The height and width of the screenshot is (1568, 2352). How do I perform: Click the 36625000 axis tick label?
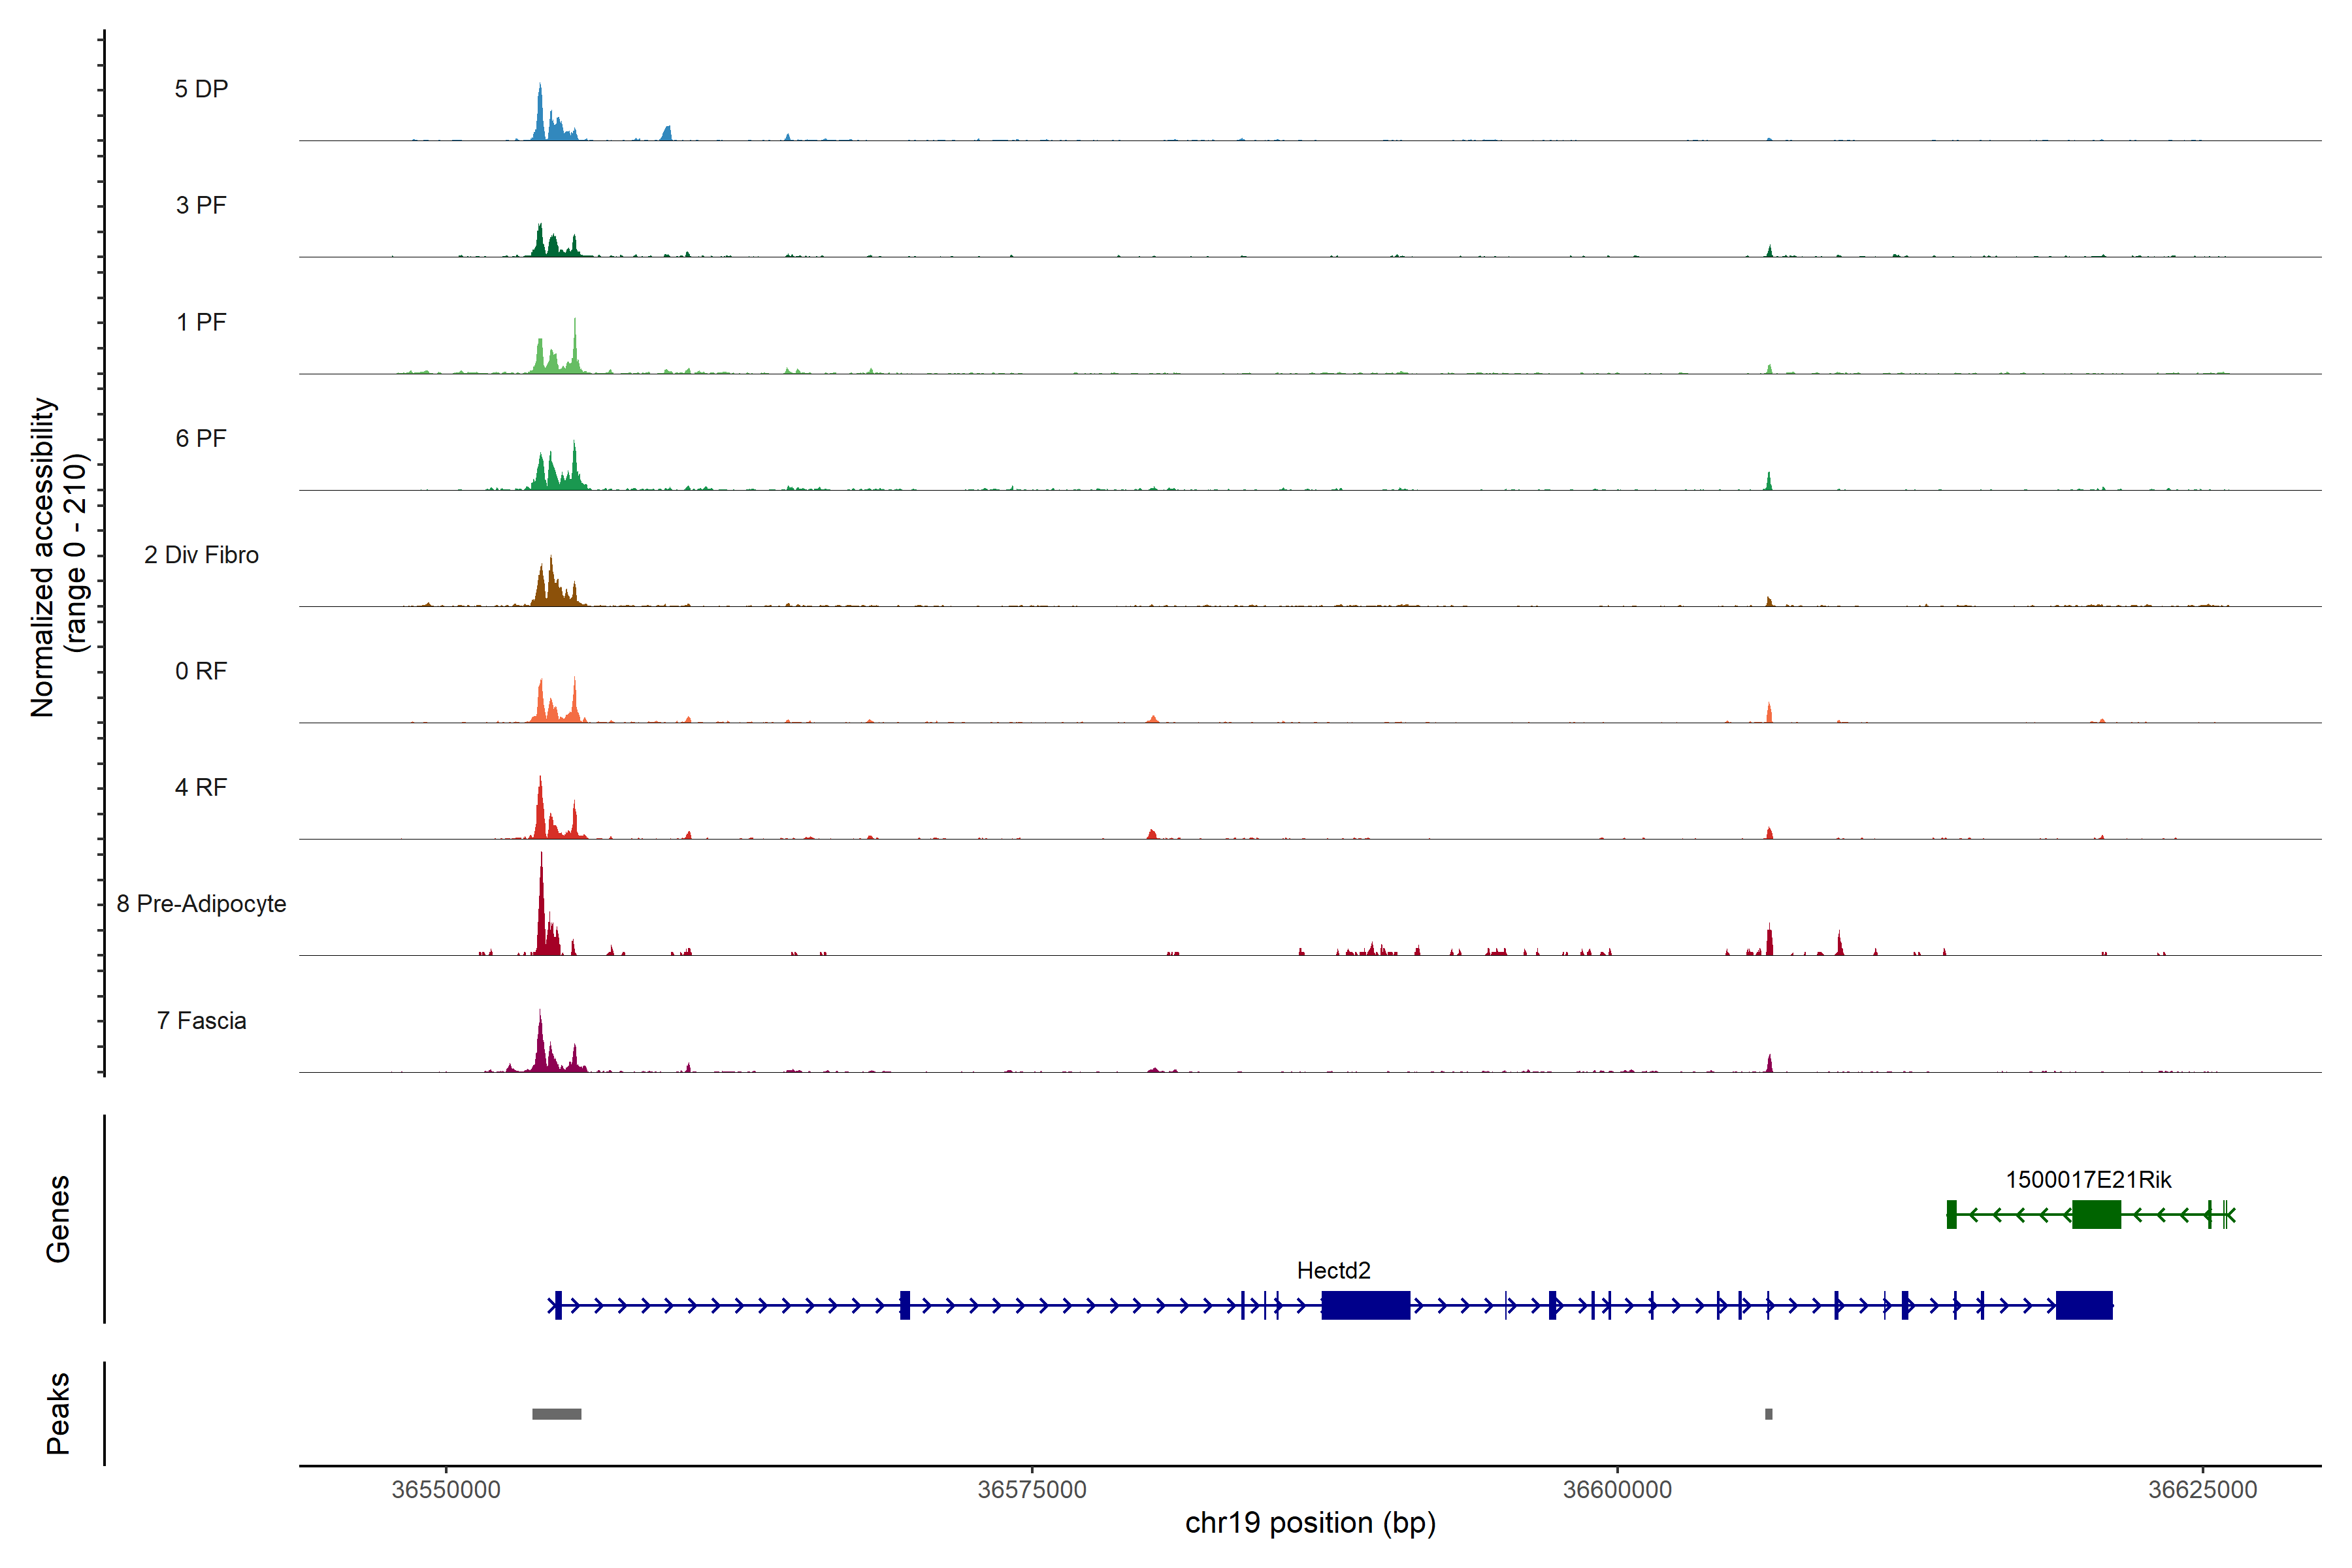click(x=2202, y=1489)
